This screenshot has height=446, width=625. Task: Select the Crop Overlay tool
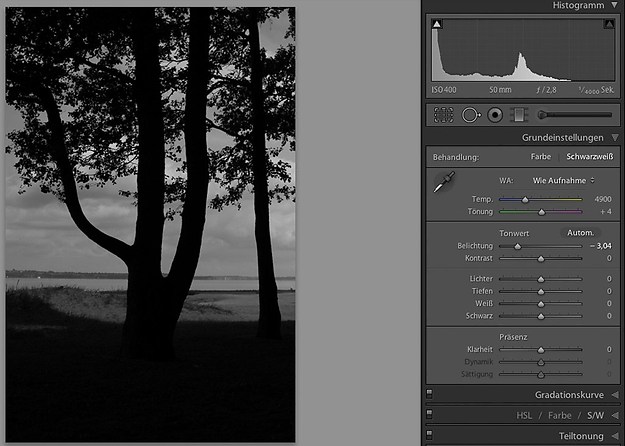(x=443, y=115)
